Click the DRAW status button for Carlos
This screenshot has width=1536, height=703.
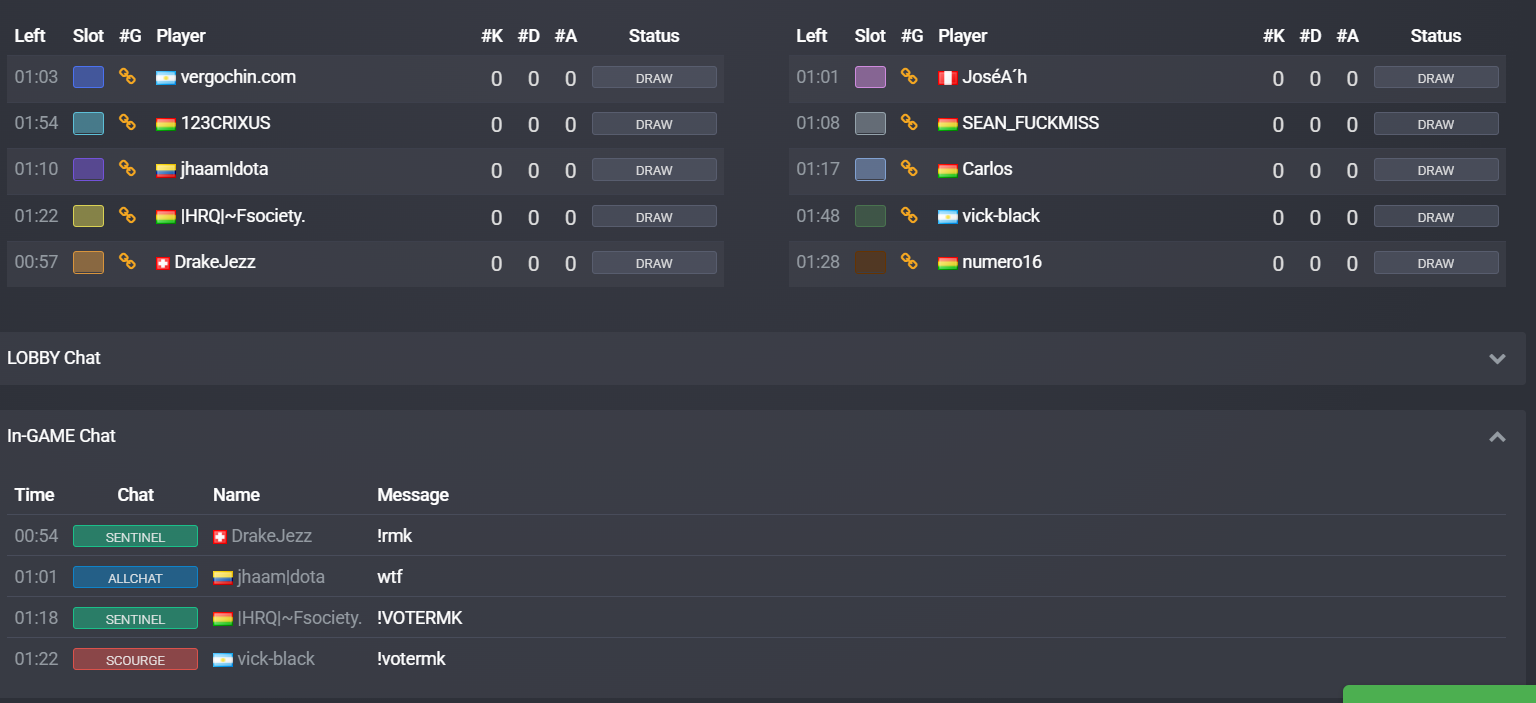[1436, 170]
